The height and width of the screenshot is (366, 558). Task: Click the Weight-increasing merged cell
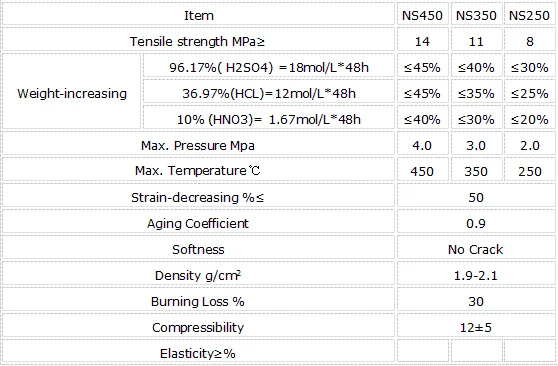[72, 93]
